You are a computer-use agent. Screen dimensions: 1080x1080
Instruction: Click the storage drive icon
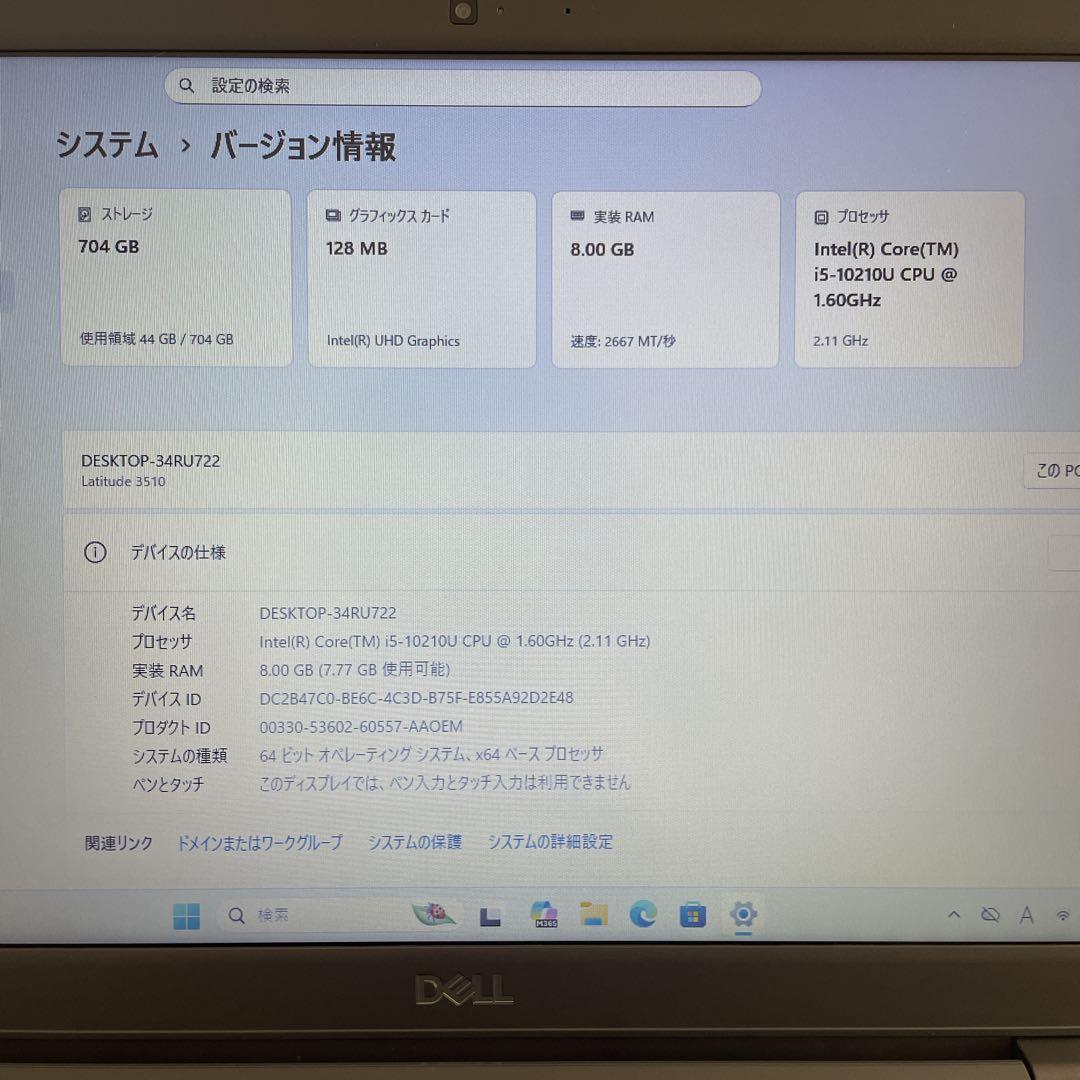click(x=85, y=214)
